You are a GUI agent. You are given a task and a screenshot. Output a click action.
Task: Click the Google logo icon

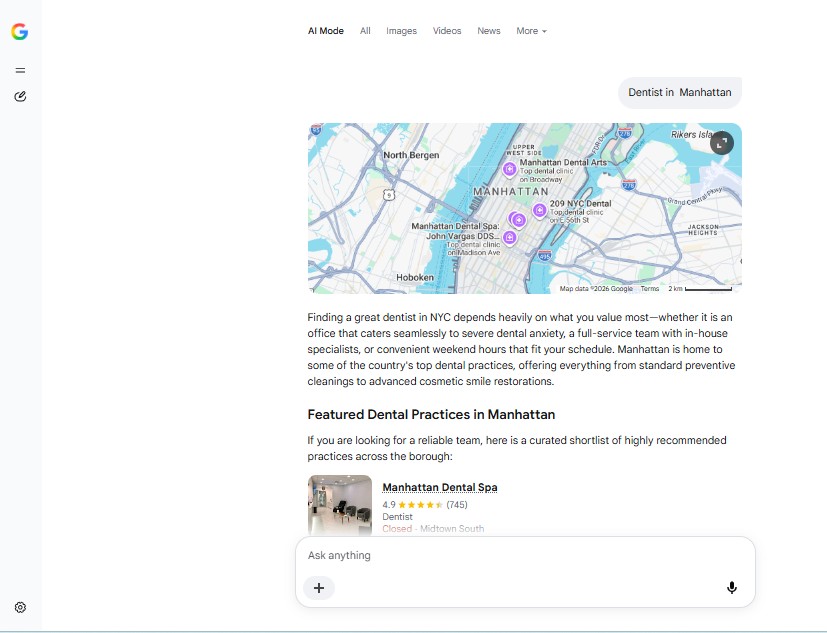pyautogui.click(x=20, y=32)
